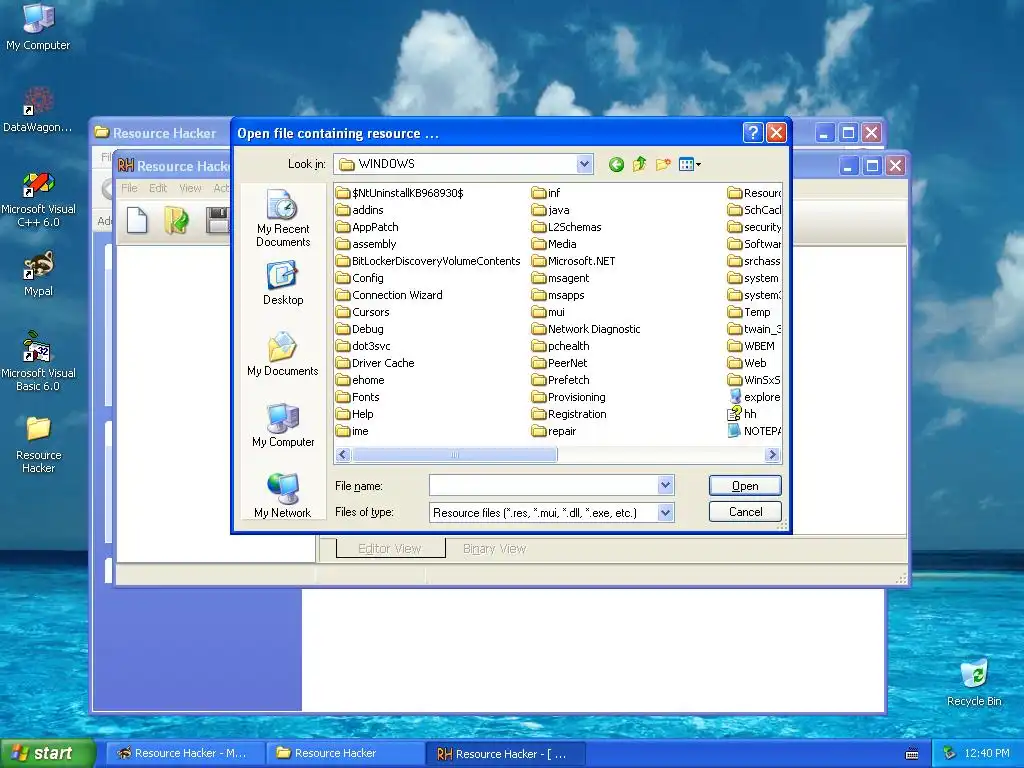Select the repair folder
This screenshot has height=768, width=1024.
click(x=554, y=430)
